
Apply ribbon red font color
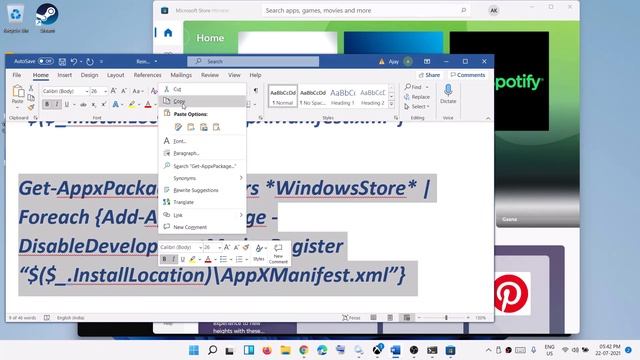148,105
